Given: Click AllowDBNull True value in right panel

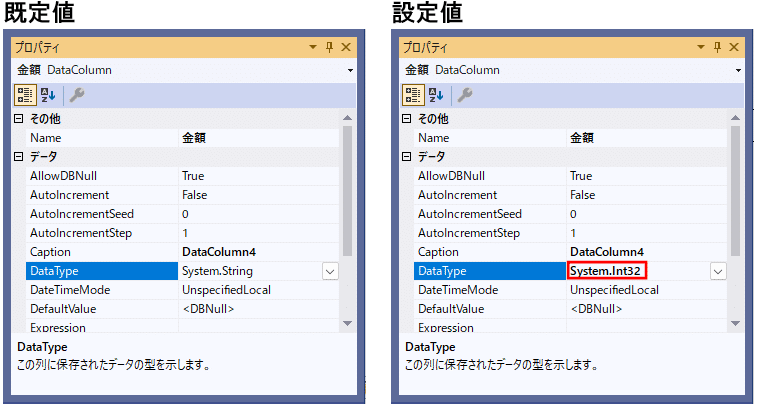Looking at the screenshot, I should [x=581, y=176].
